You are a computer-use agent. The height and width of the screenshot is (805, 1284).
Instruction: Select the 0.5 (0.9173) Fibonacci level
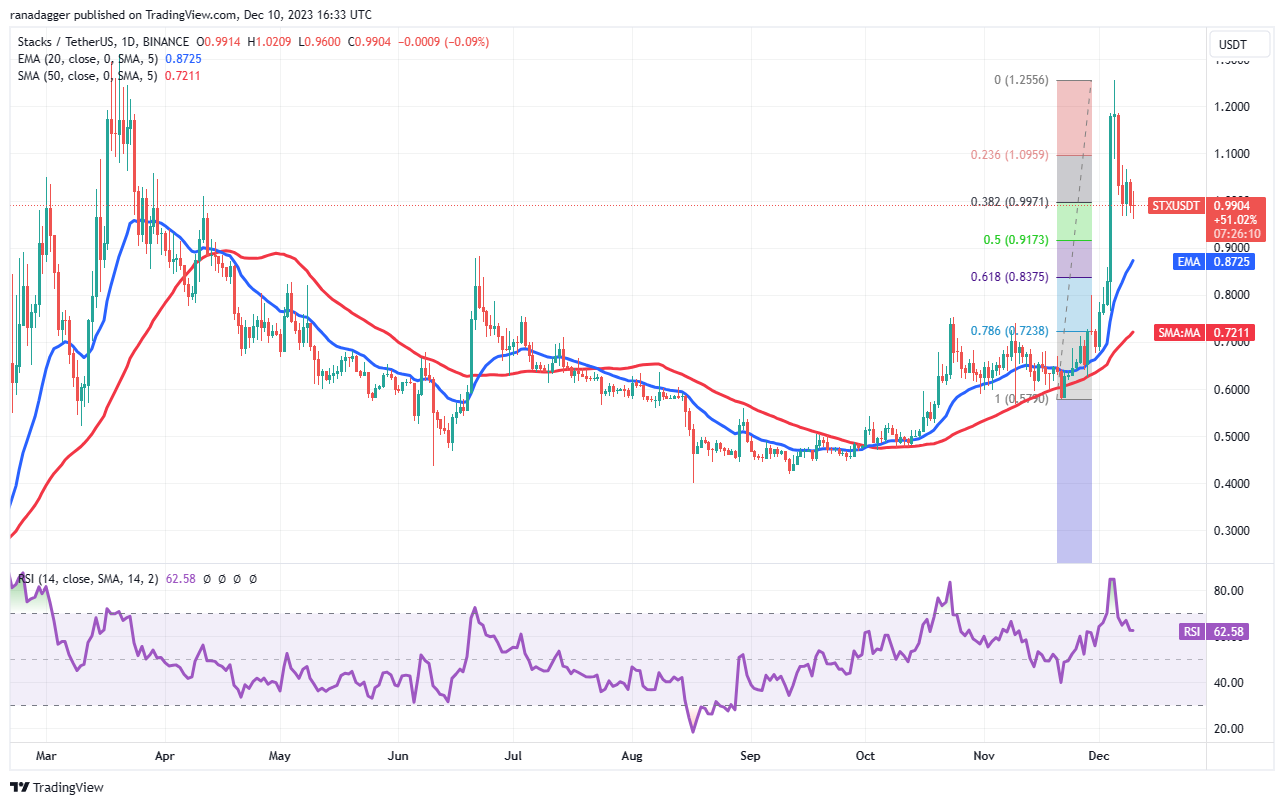[x=1014, y=241]
